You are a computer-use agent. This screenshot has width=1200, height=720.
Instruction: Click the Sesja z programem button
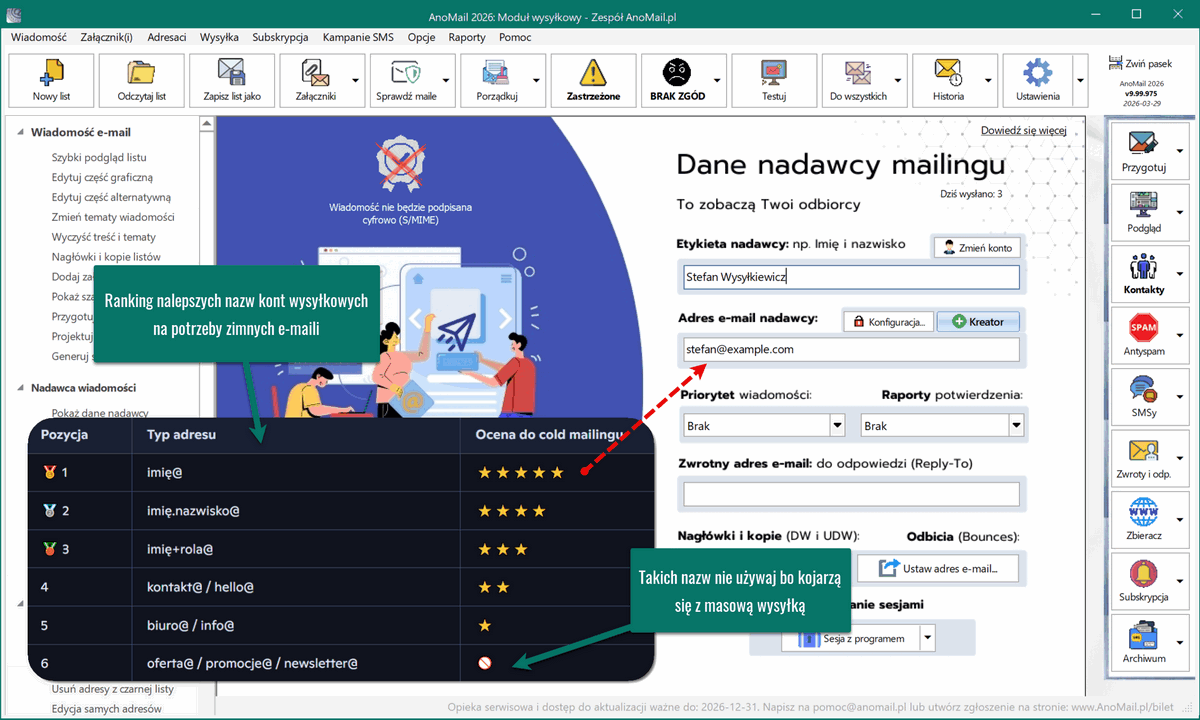[x=851, y=638]
